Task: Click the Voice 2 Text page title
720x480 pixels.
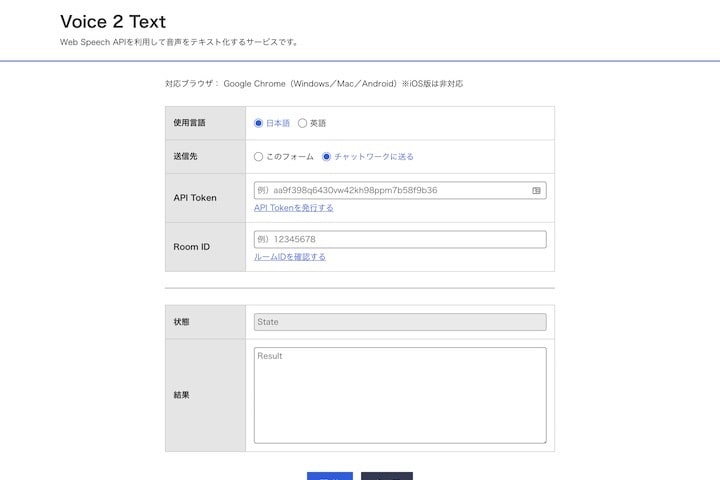Action: (113, 22)
